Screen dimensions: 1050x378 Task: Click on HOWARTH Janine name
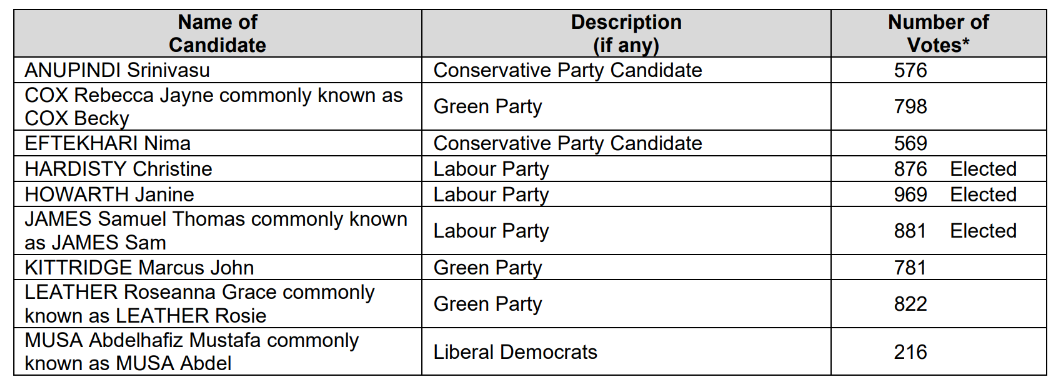pos(109,194)
